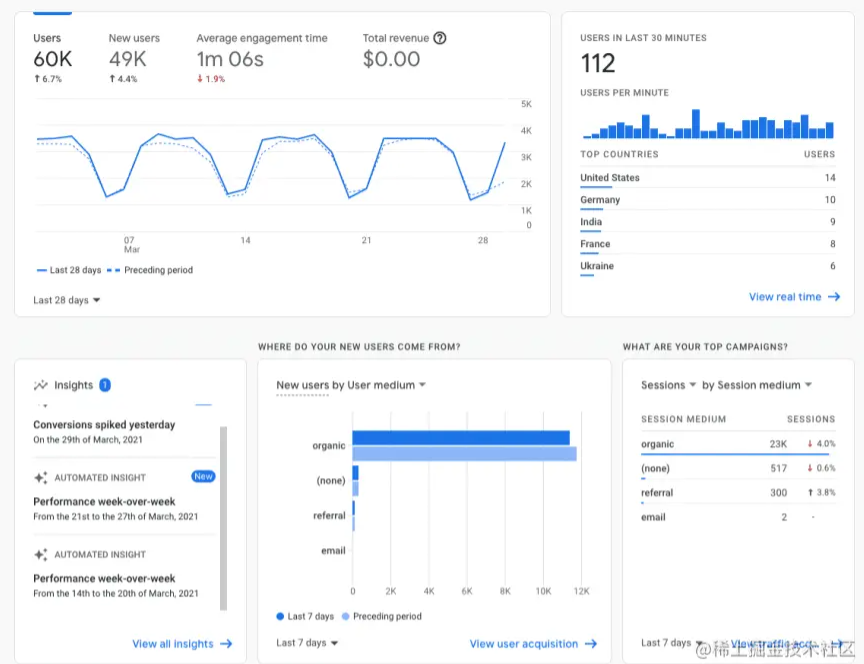Click the SESSION MEDIUM column header
This screenshot has width=864, height=664.
pos(683,419)
